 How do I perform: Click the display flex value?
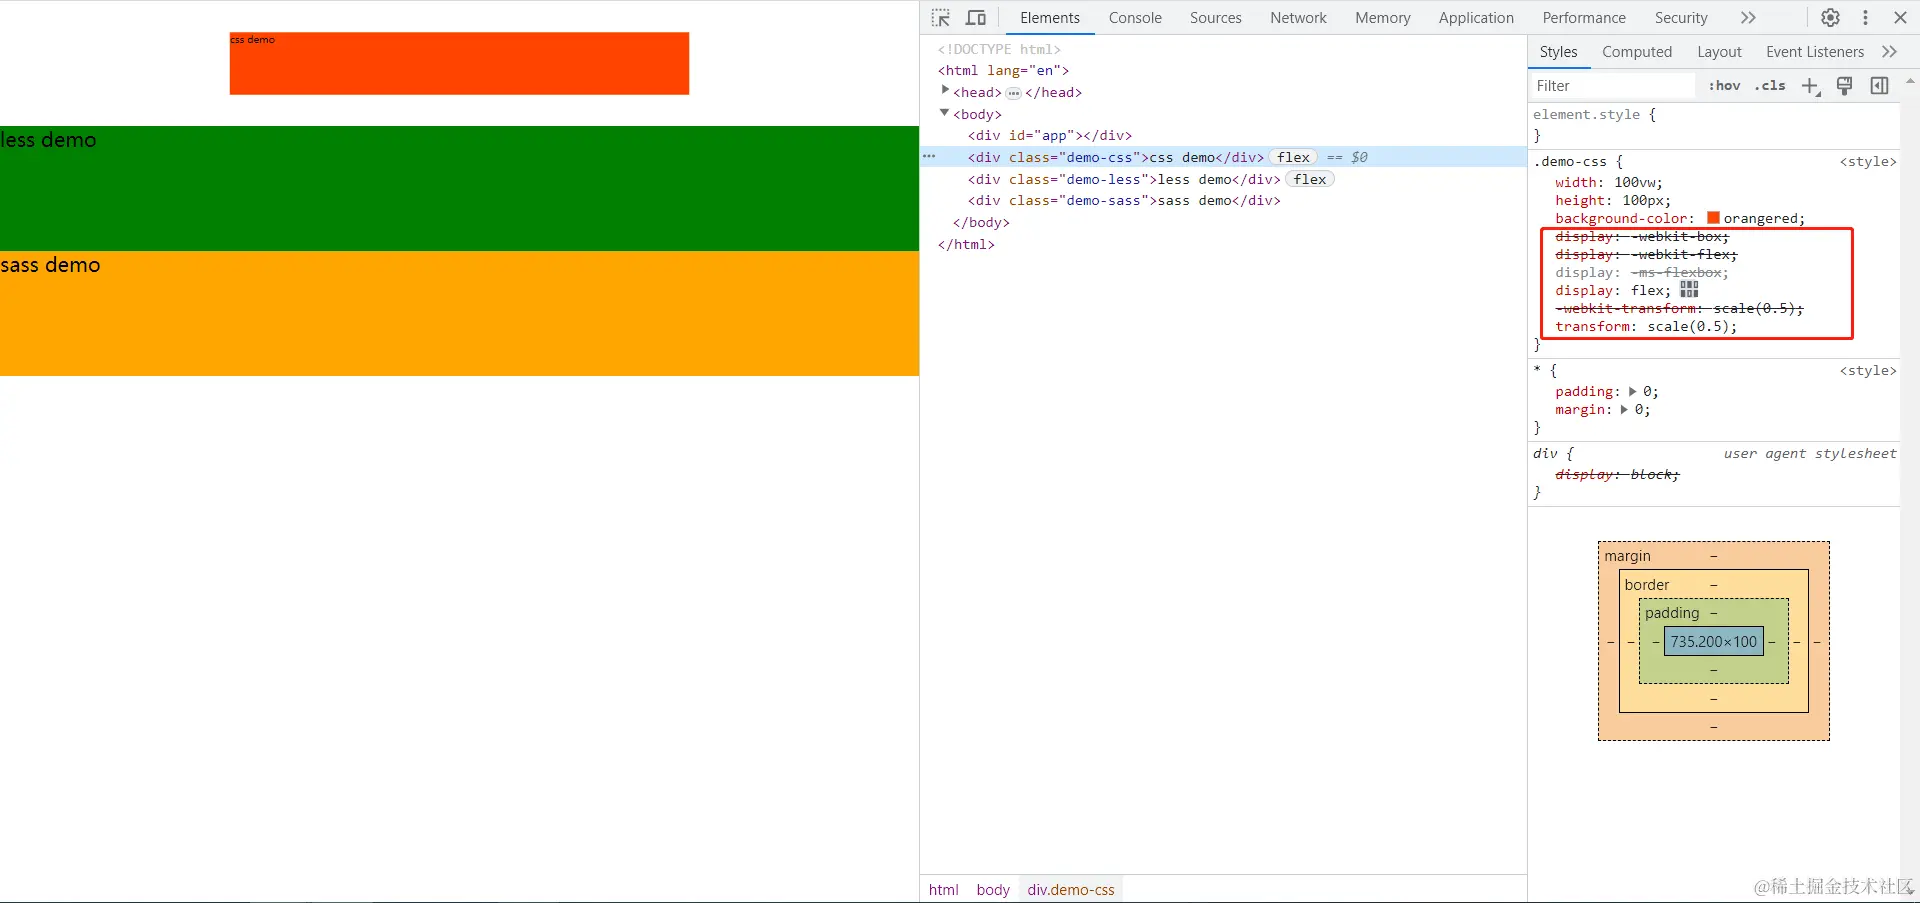1647,291
